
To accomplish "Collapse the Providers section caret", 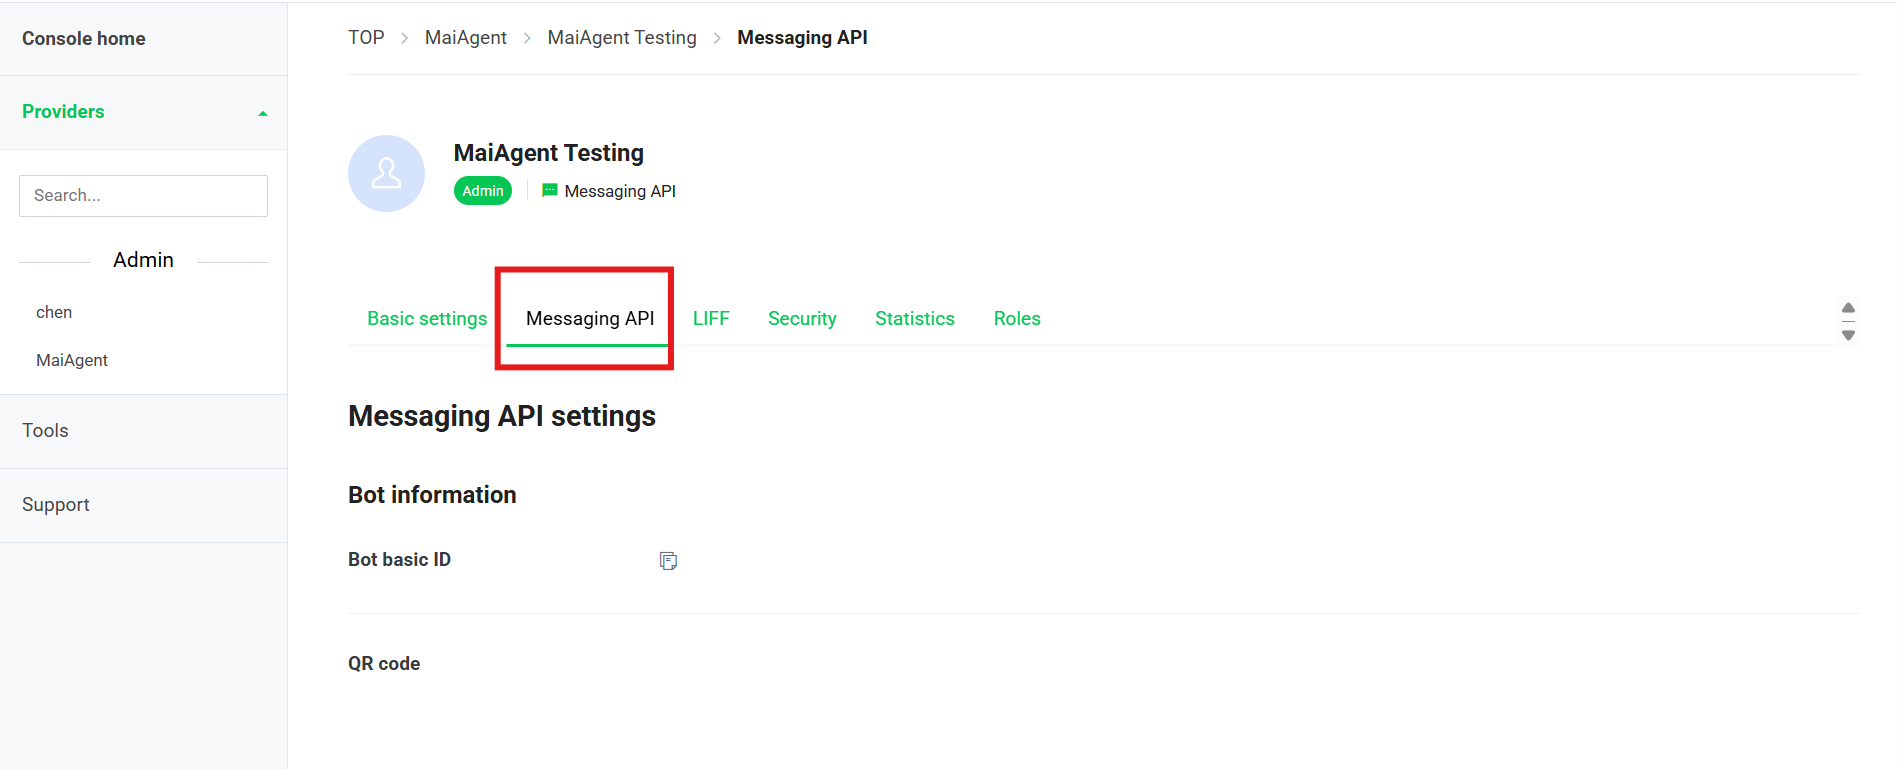I will tap(263, 113).
